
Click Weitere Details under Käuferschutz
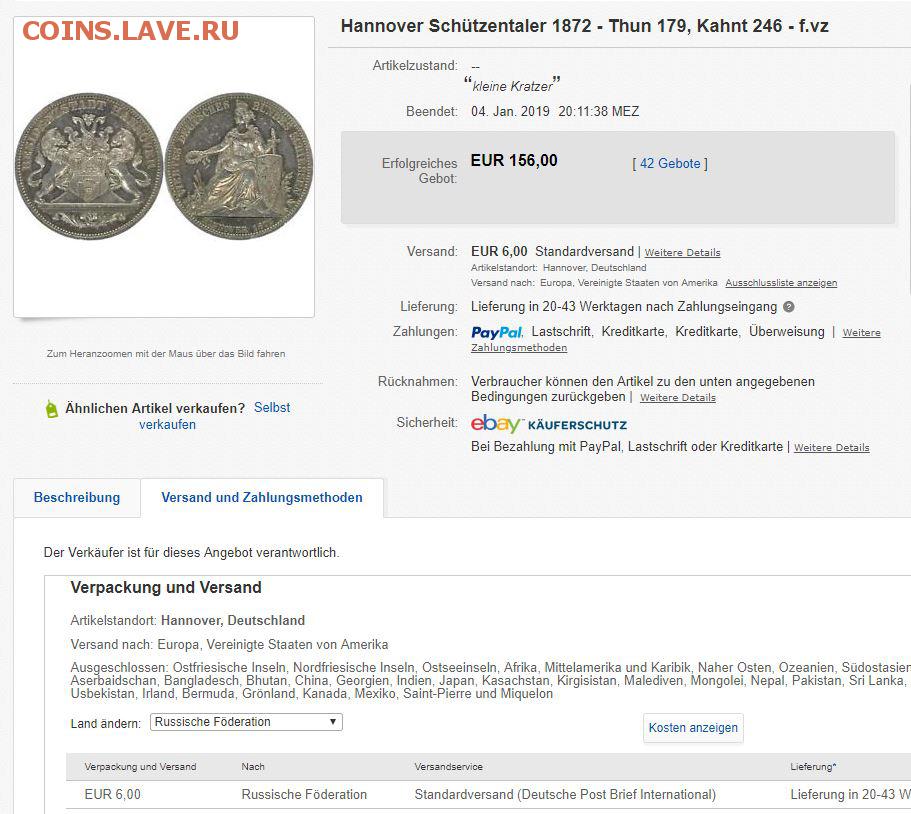coord(831,448)
